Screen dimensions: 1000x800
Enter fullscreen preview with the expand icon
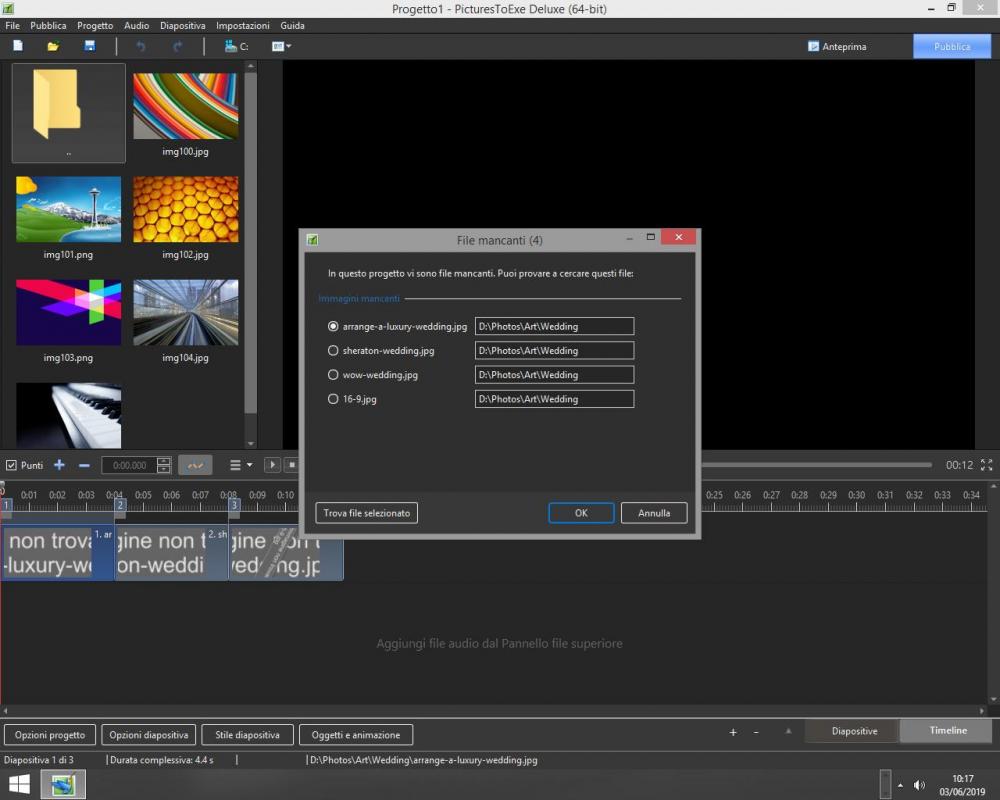[986, 465]
